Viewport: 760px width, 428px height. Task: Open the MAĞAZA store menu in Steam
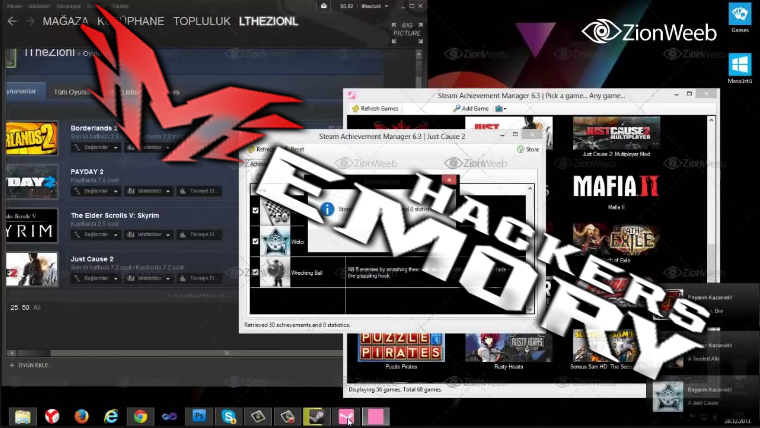coord(65,21)
